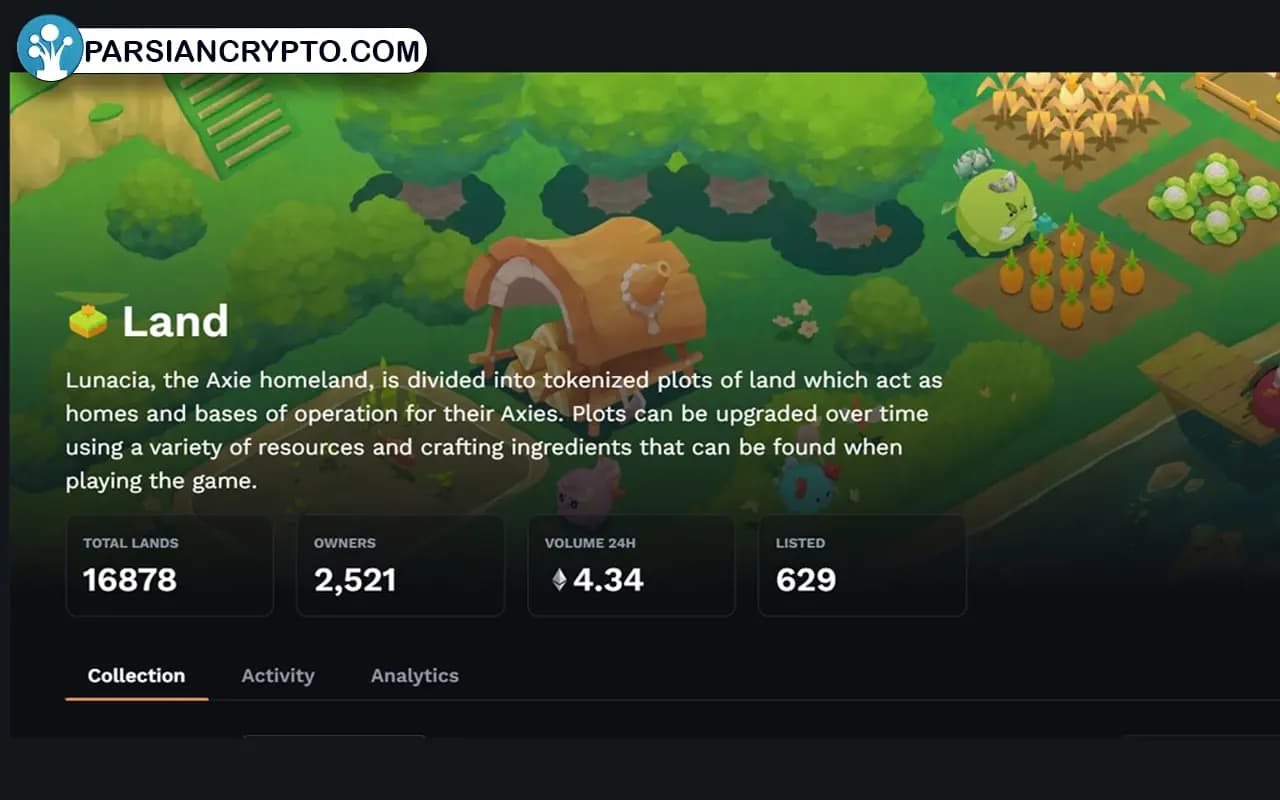Select the Owners 2,521 stat card
Viewport: 1280px width, 800px height.
click(401, 566)
